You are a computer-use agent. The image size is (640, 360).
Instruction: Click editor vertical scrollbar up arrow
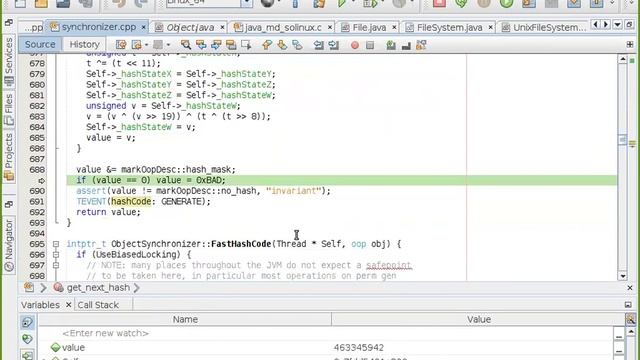click(622, 59)
